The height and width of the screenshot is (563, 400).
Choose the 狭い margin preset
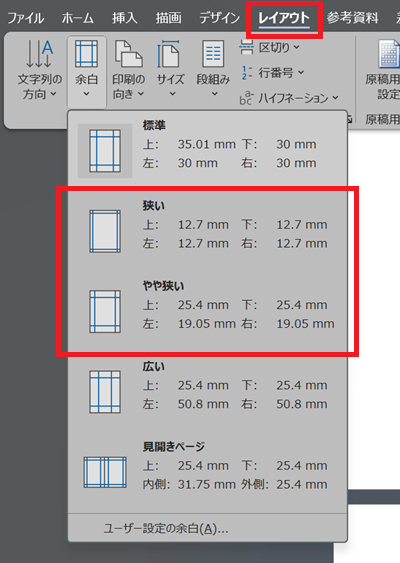[x=208, y=230]
